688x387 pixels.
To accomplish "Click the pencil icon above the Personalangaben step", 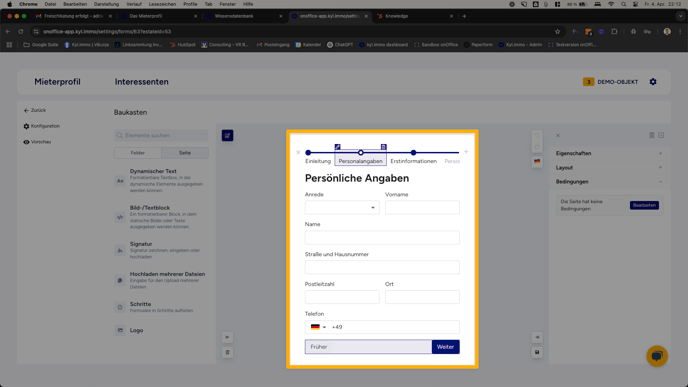I will coord(337,147).
